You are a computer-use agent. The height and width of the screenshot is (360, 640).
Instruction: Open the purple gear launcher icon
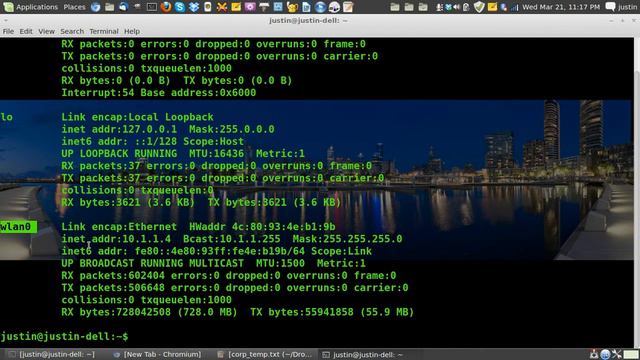(x=250, y=7)
